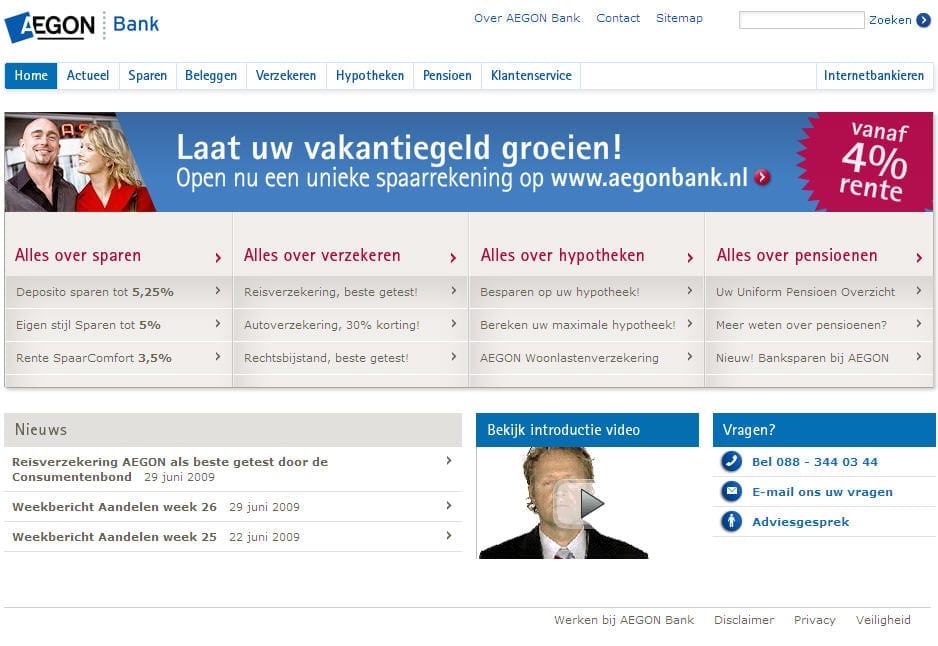Click the envelope icon for e-mail questions
Screen dimensions: 938x646
click(x=731, y=491)
